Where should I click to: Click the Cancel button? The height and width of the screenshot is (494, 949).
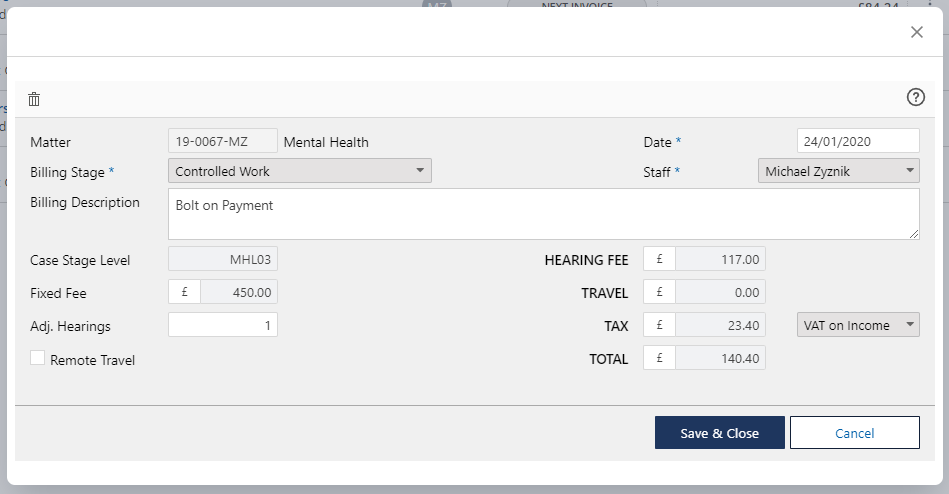pyautogui.click(x=854, y=433)
